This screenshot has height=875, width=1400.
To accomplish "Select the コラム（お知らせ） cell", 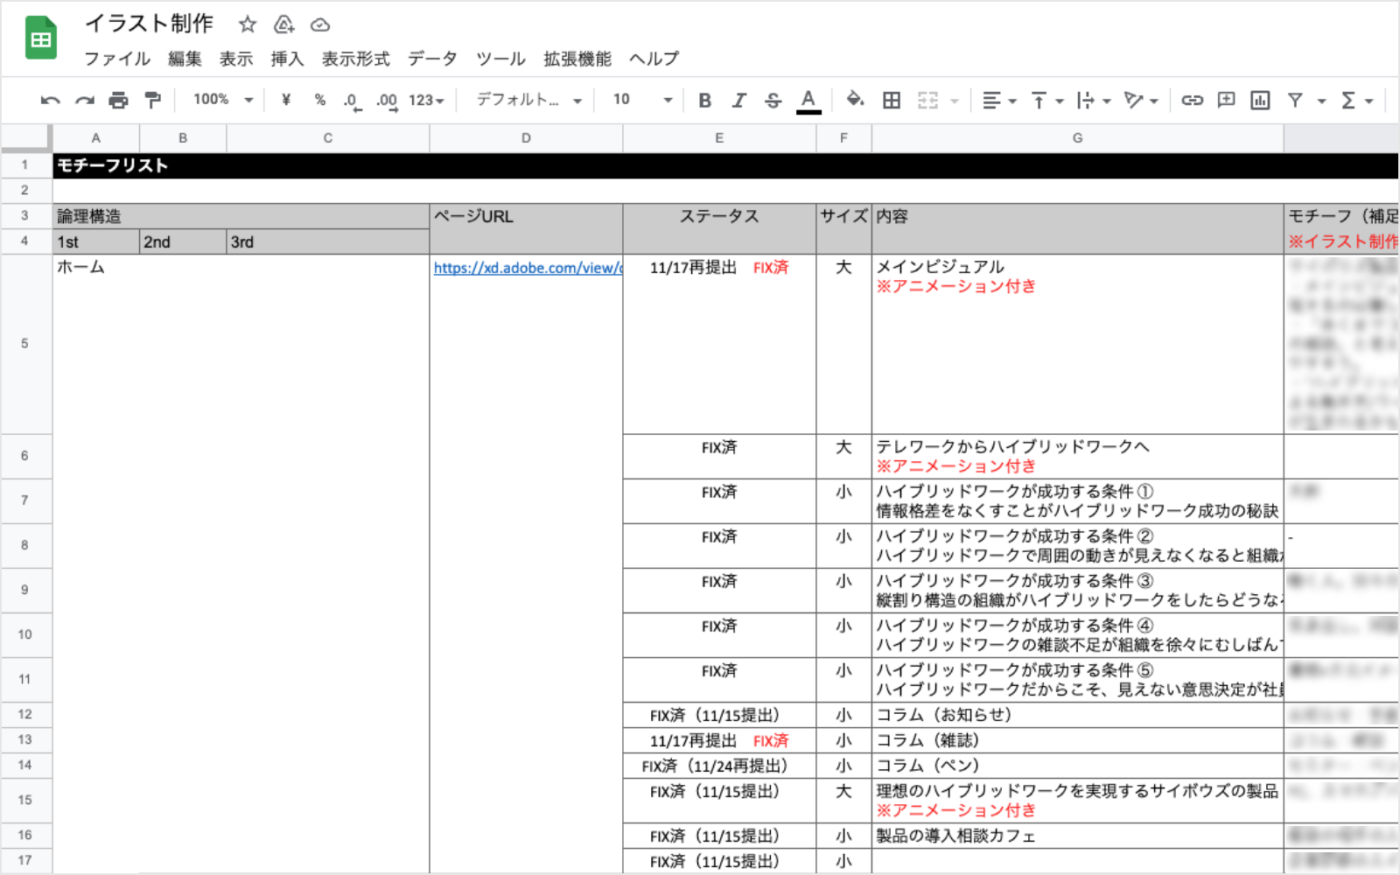I will click(x=1077, y=716).
